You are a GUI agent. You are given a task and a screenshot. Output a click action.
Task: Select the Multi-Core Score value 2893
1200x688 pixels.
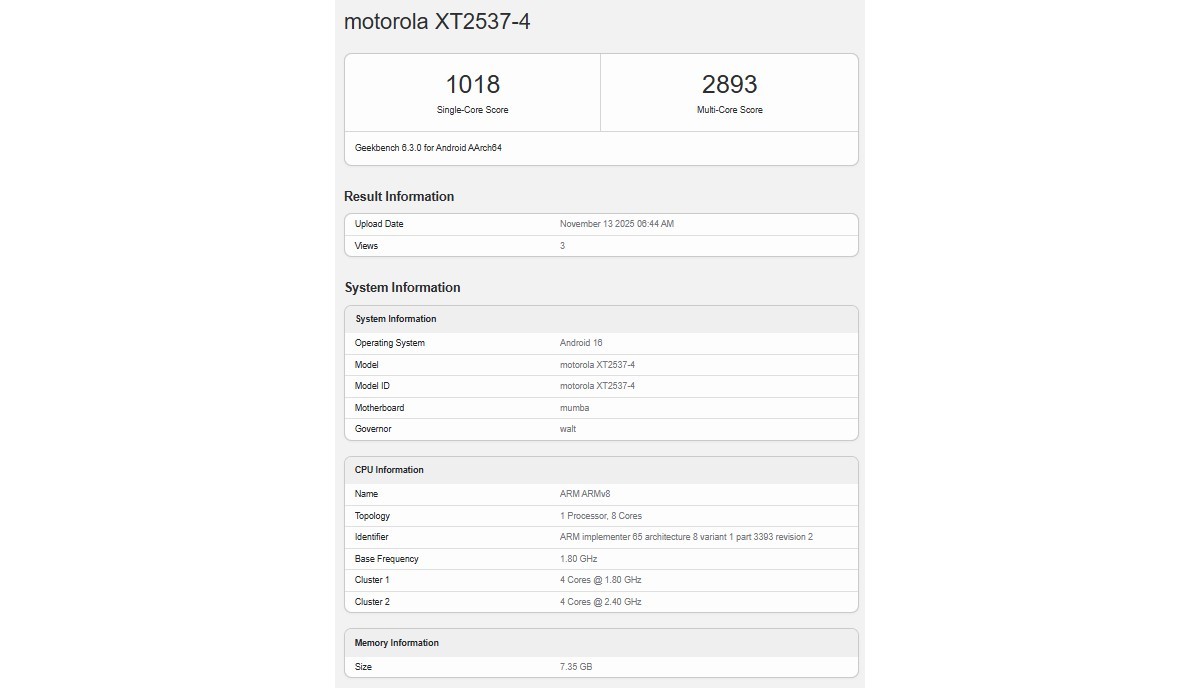(x=729, y=84)
